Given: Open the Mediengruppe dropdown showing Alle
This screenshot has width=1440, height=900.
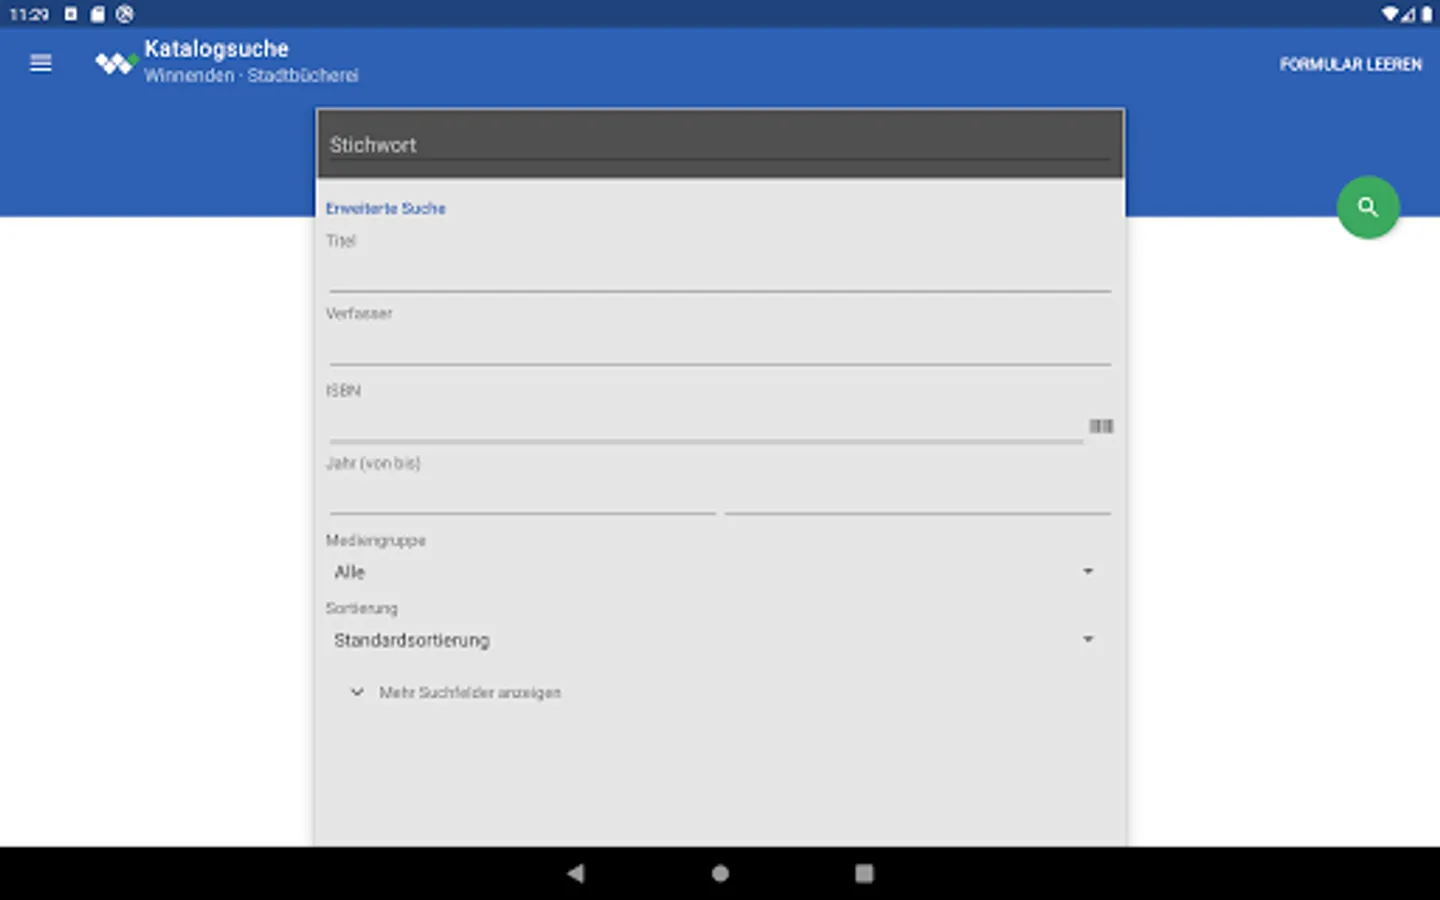Looking at the screenshot, I should point(714,572).
